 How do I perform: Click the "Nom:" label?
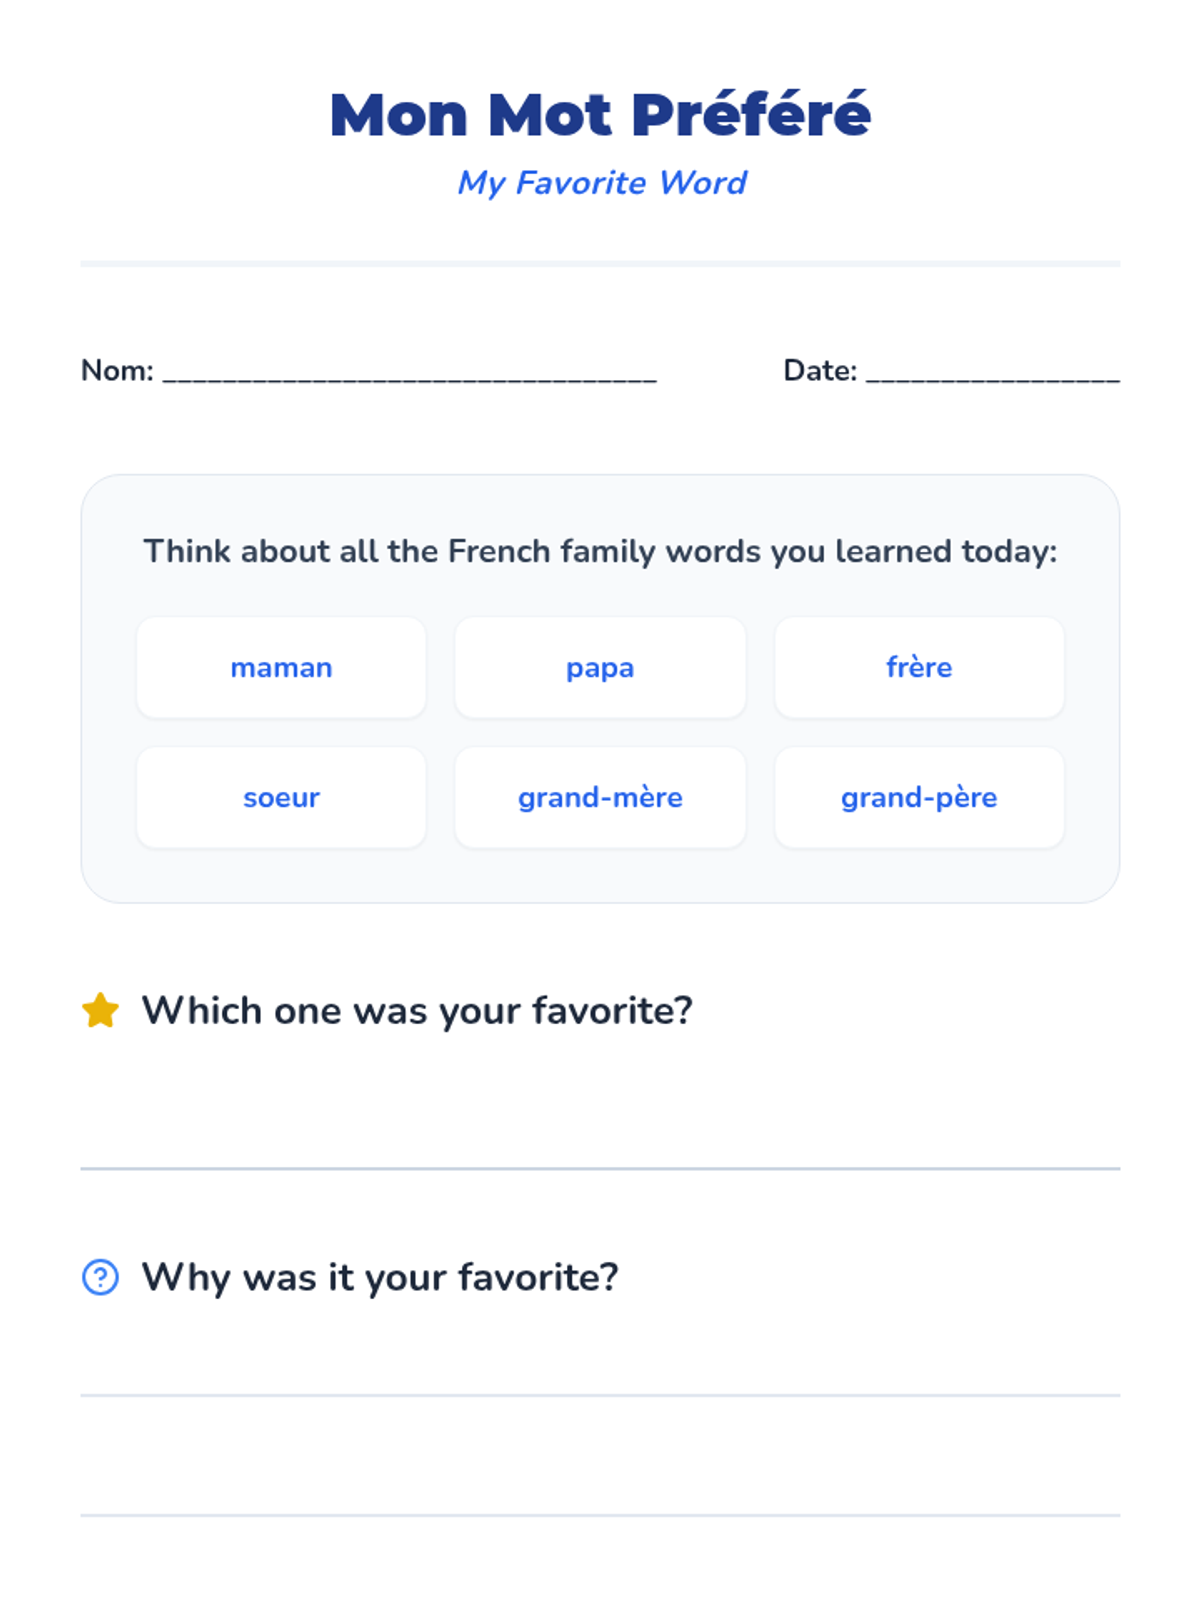pos(117,371)
